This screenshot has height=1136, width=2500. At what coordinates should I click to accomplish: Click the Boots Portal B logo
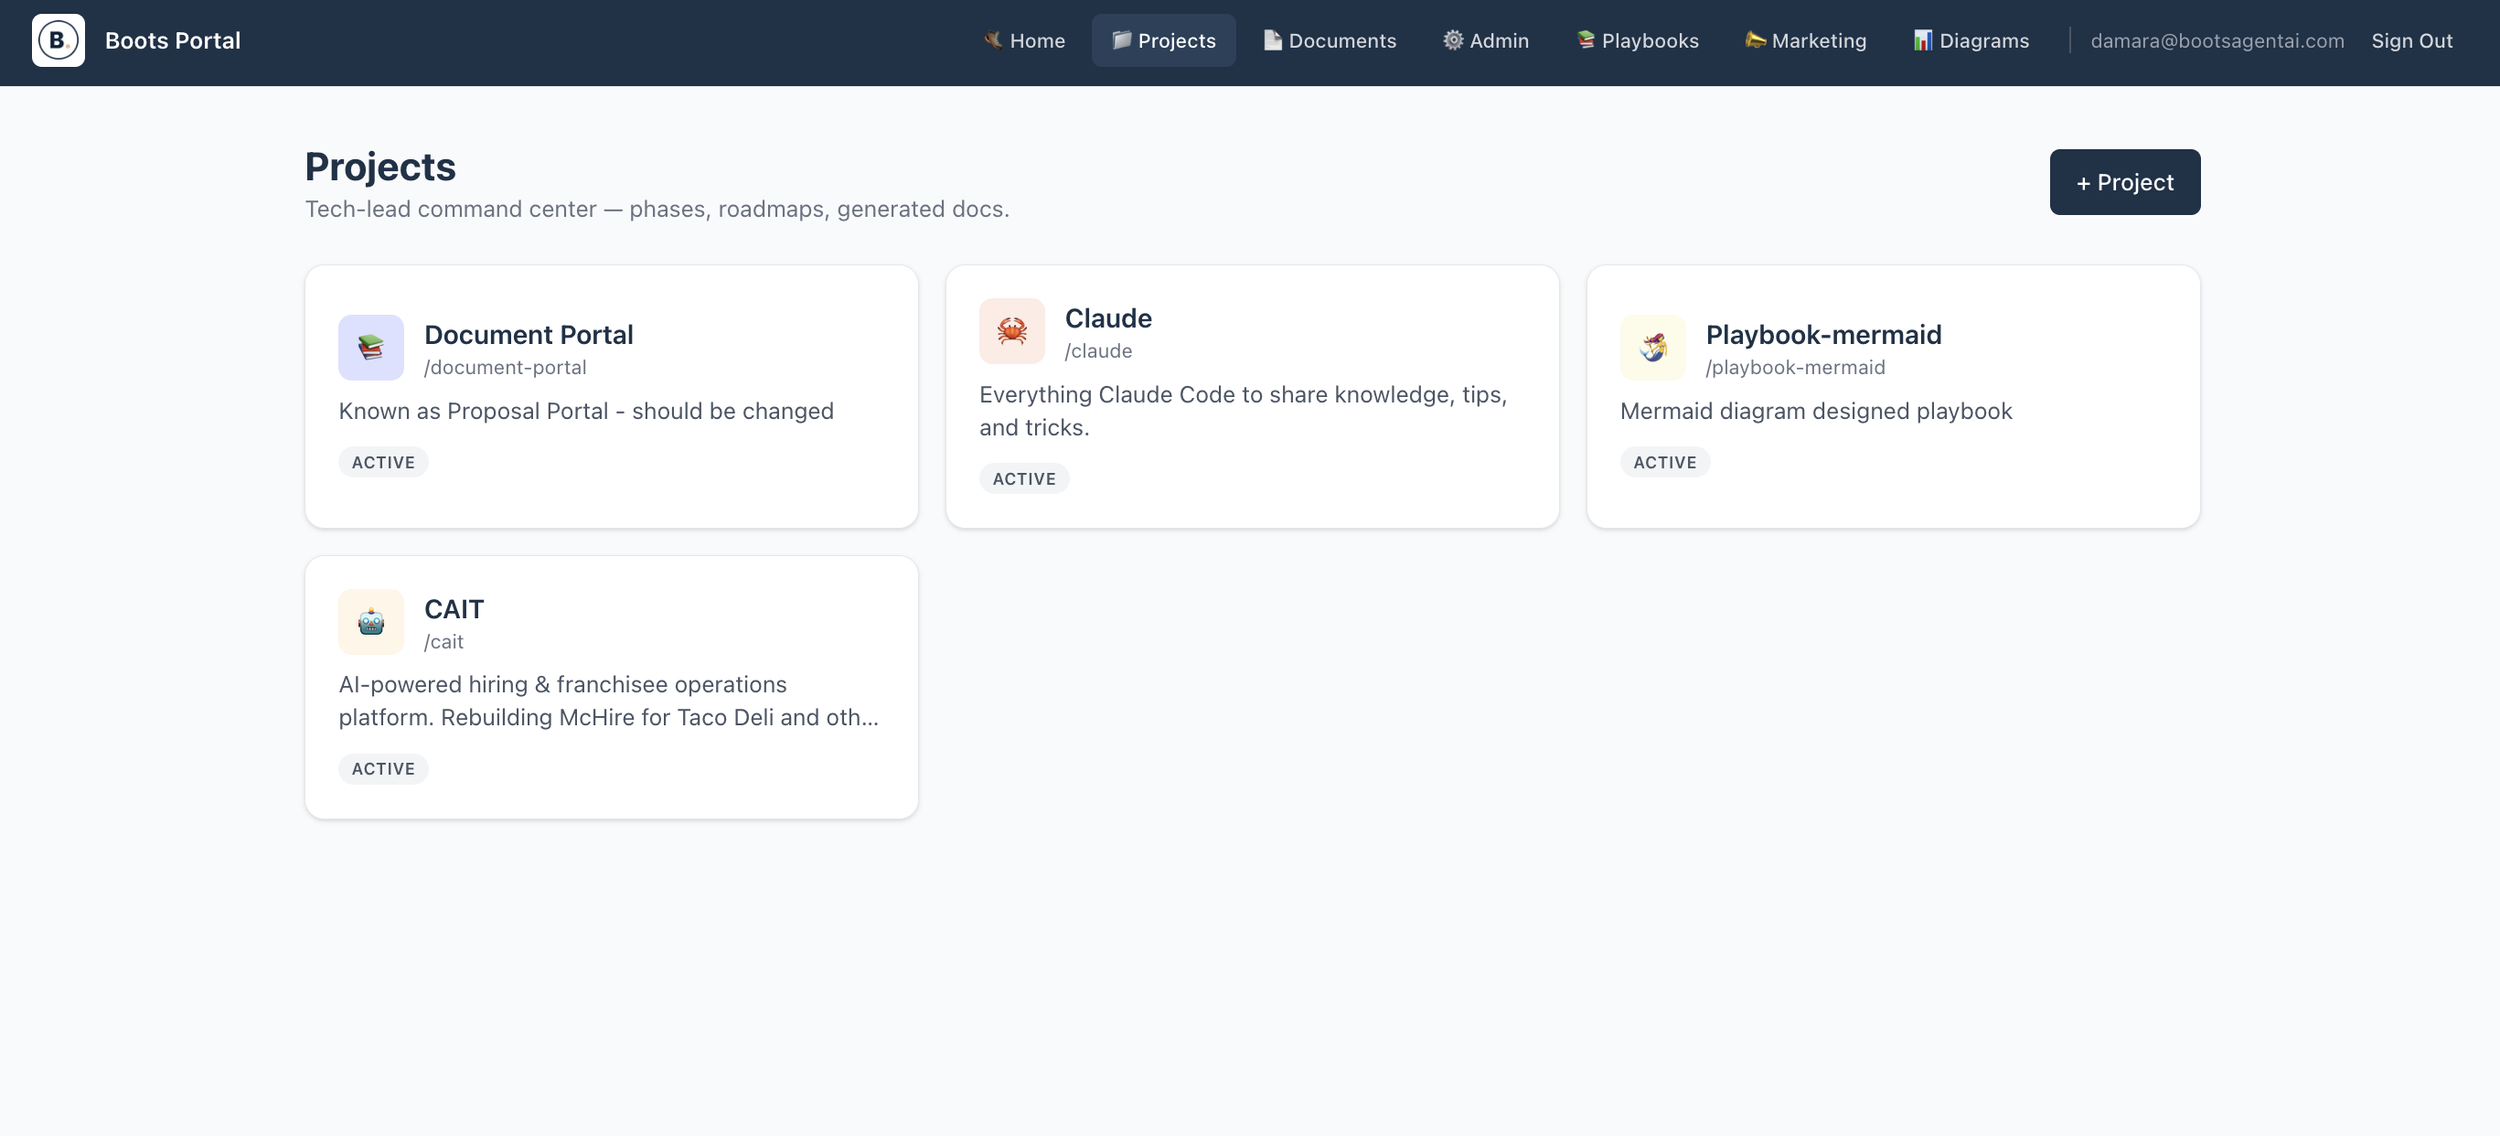click(x=58, y=41)
